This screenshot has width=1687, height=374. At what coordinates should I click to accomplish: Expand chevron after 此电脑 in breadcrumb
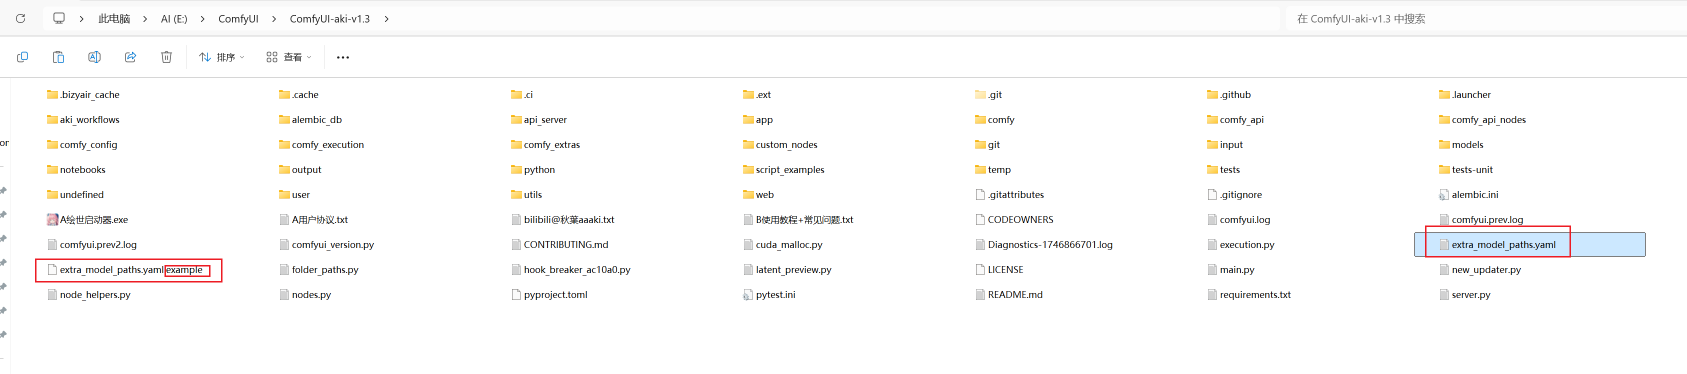pos(145,18)
